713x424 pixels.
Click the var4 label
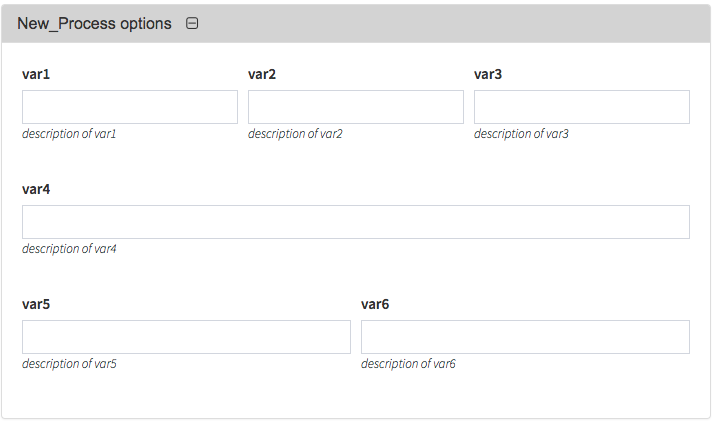tap(36, 189)
